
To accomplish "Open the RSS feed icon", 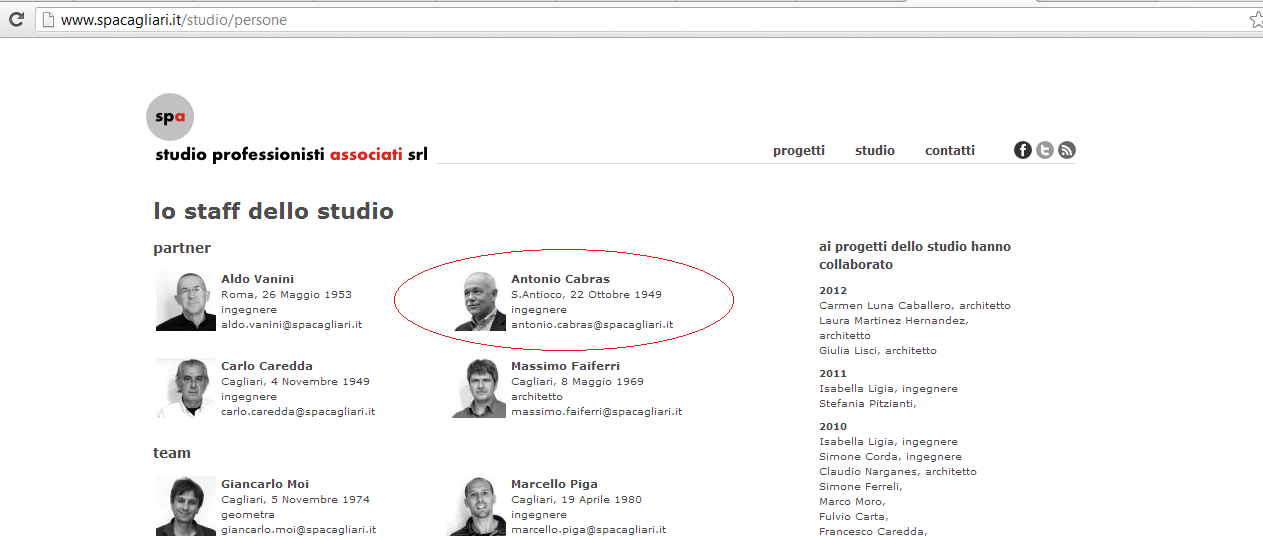I will pos(1067,150).
